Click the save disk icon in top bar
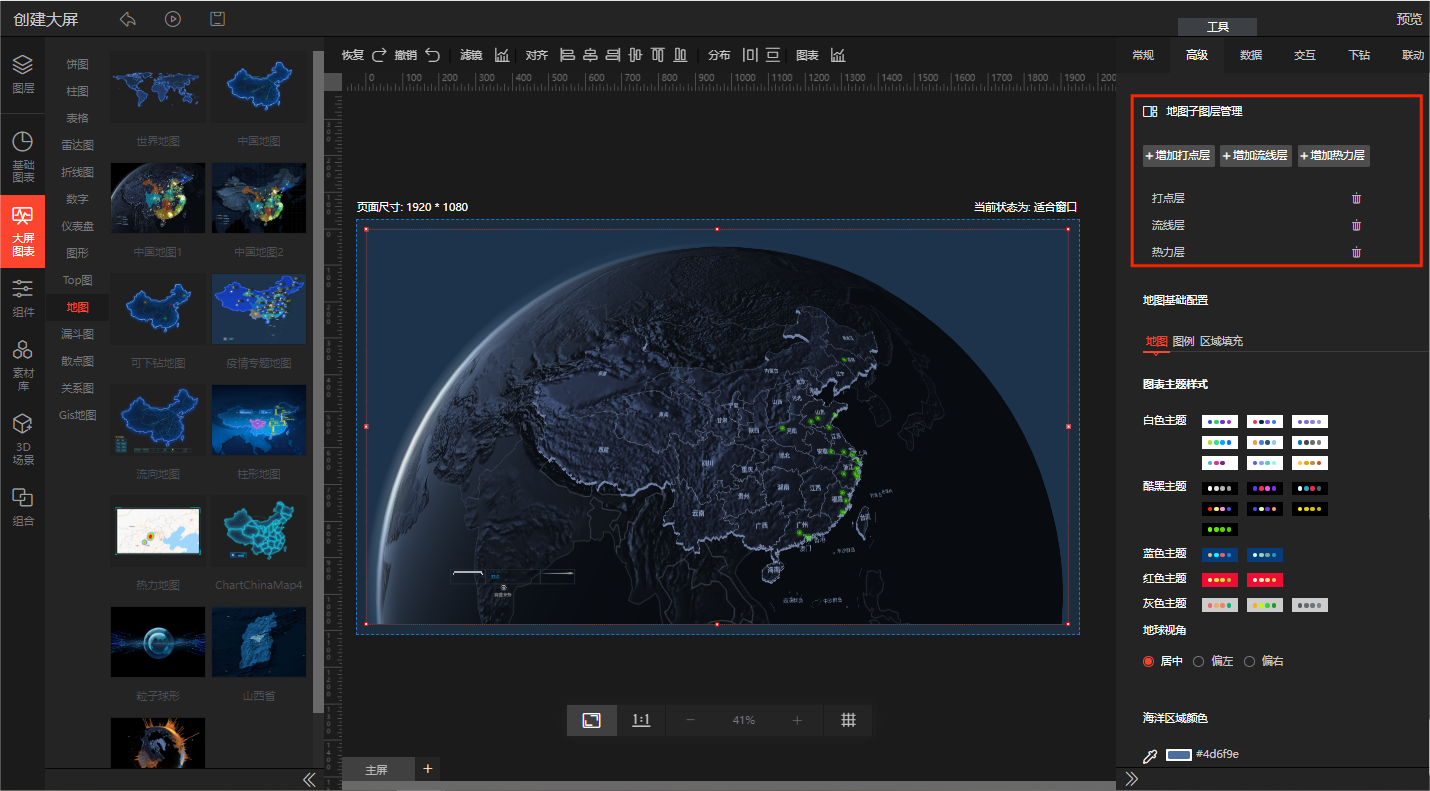Viewport: 1430px width, 791px height. (217, 19)
